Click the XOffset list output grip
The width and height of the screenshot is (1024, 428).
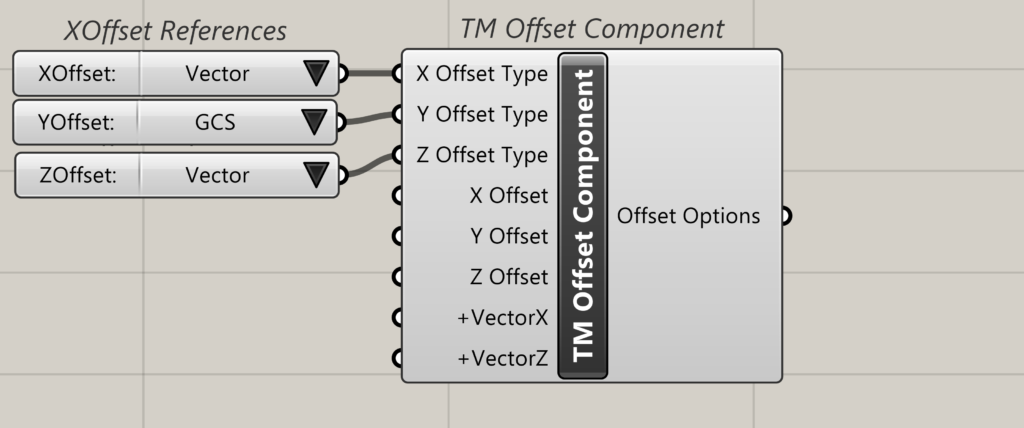(x=344, y=73)
